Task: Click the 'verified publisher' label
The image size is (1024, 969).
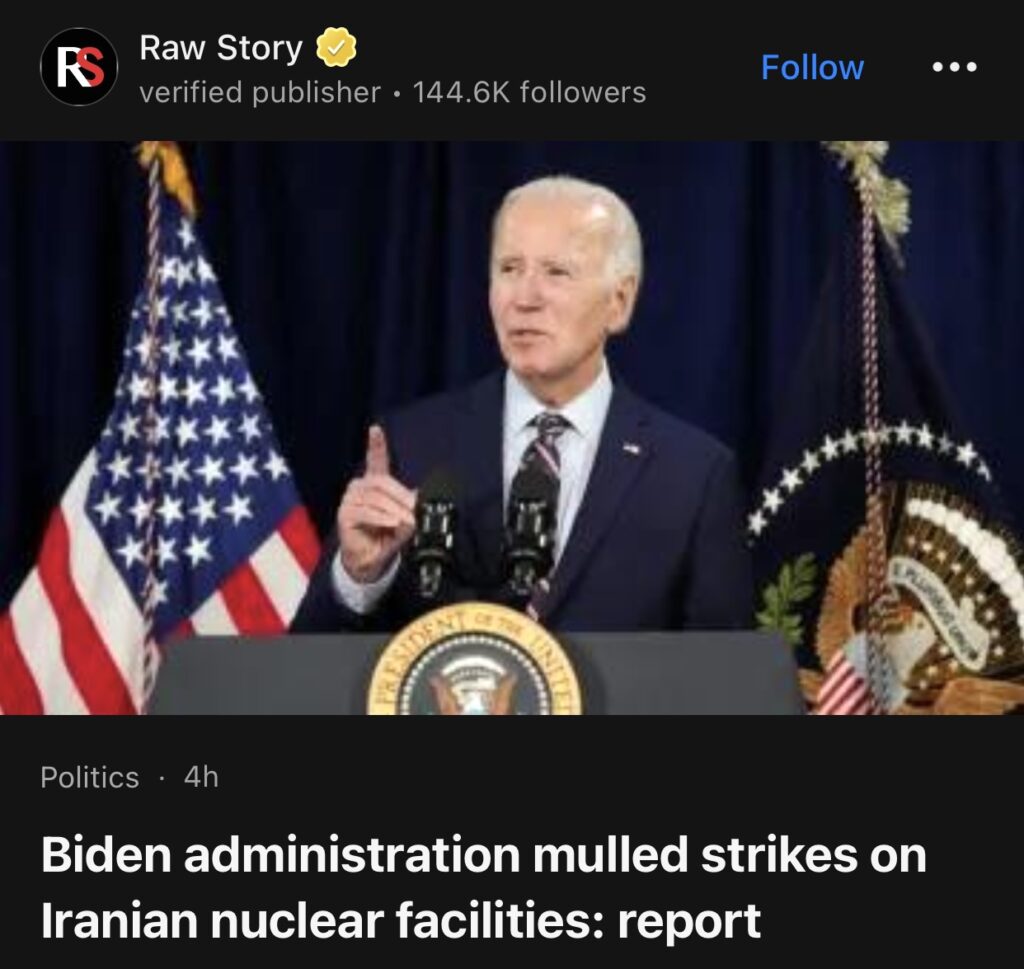Action: [x=260, y=92]
